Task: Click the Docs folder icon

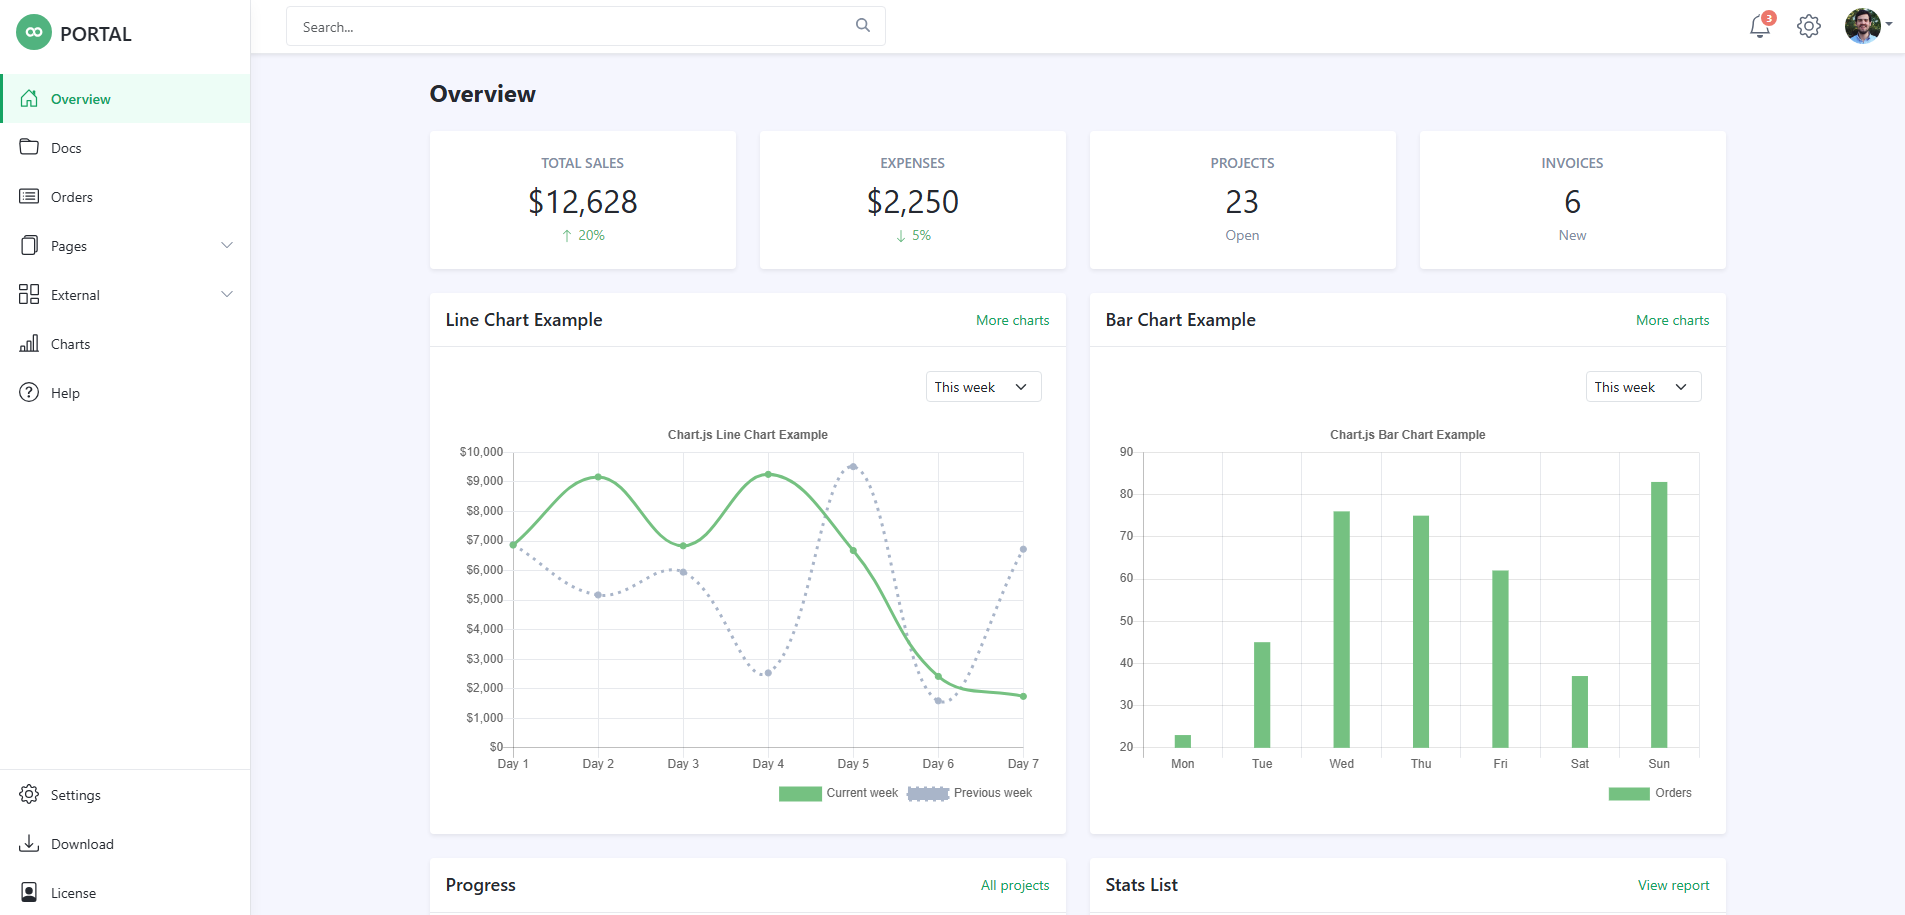Action: coord(29,147)
